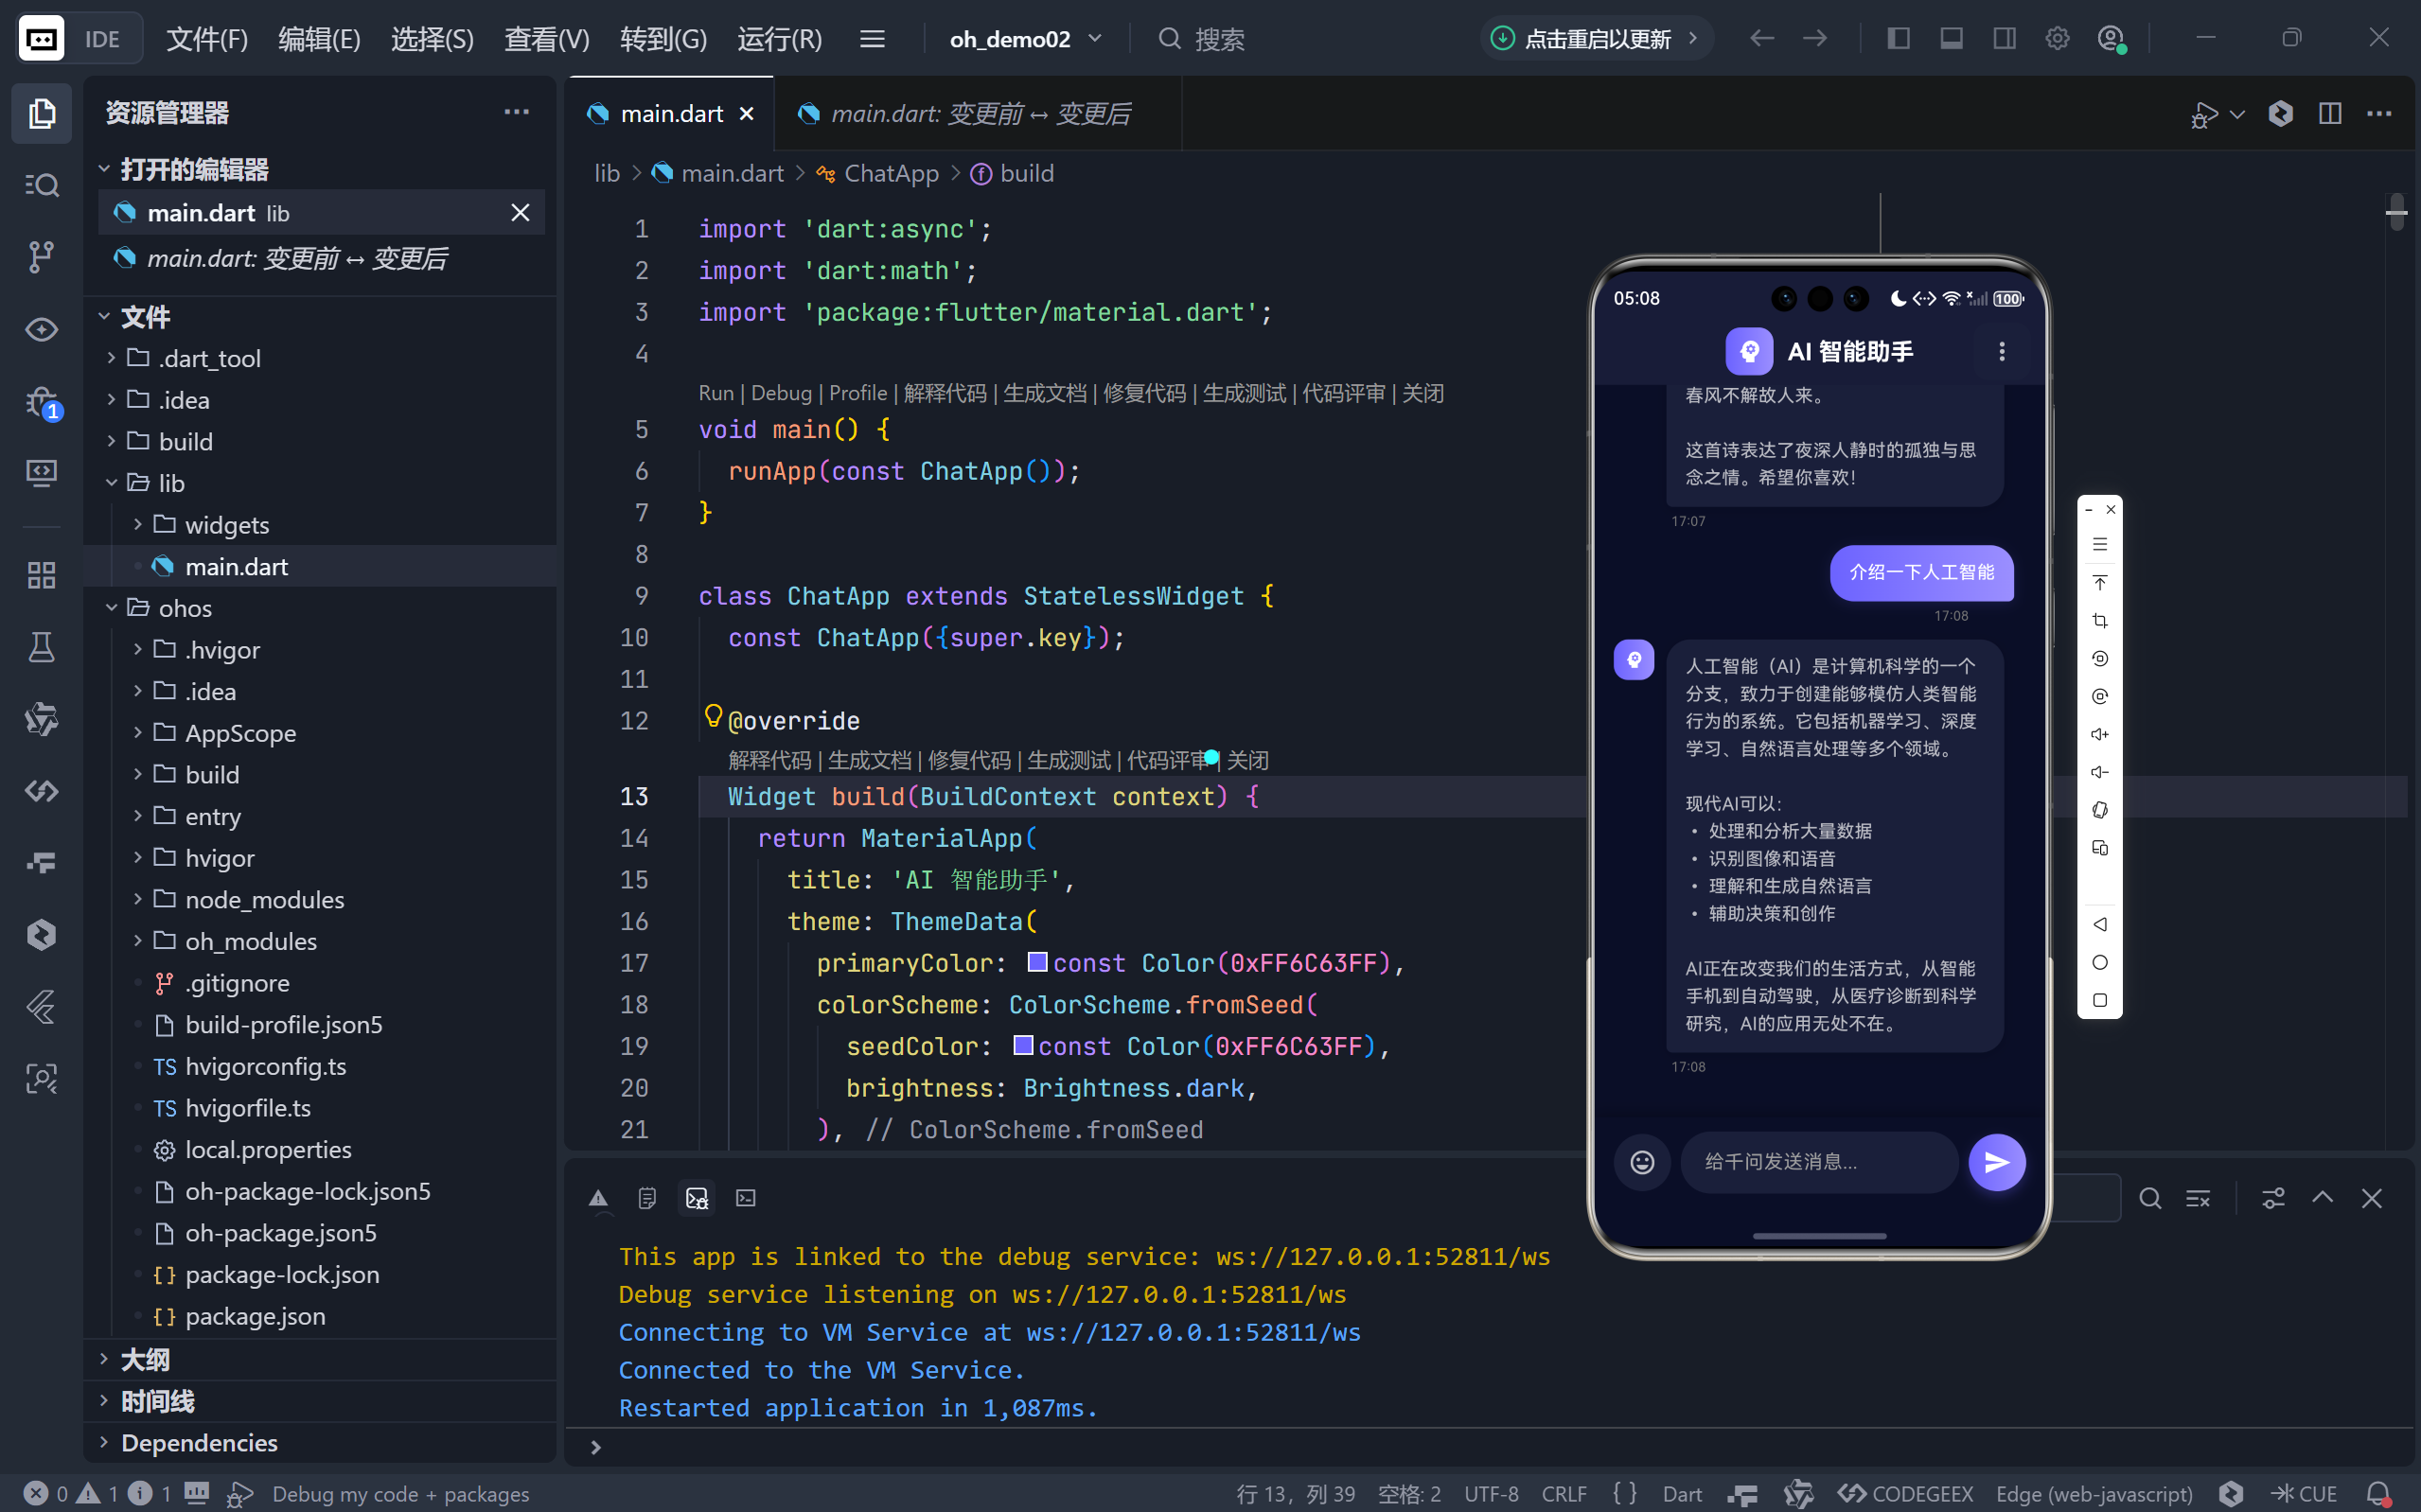Viewport: 2421px width, 1512px height.
Task: Click the 点击重启以更新 button
Action: [x=1595, y=39]
